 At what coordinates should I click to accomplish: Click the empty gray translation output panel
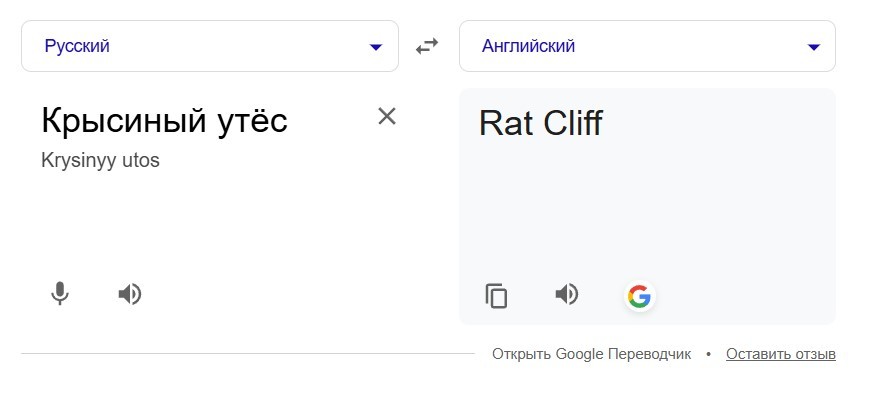click(647, 211)
